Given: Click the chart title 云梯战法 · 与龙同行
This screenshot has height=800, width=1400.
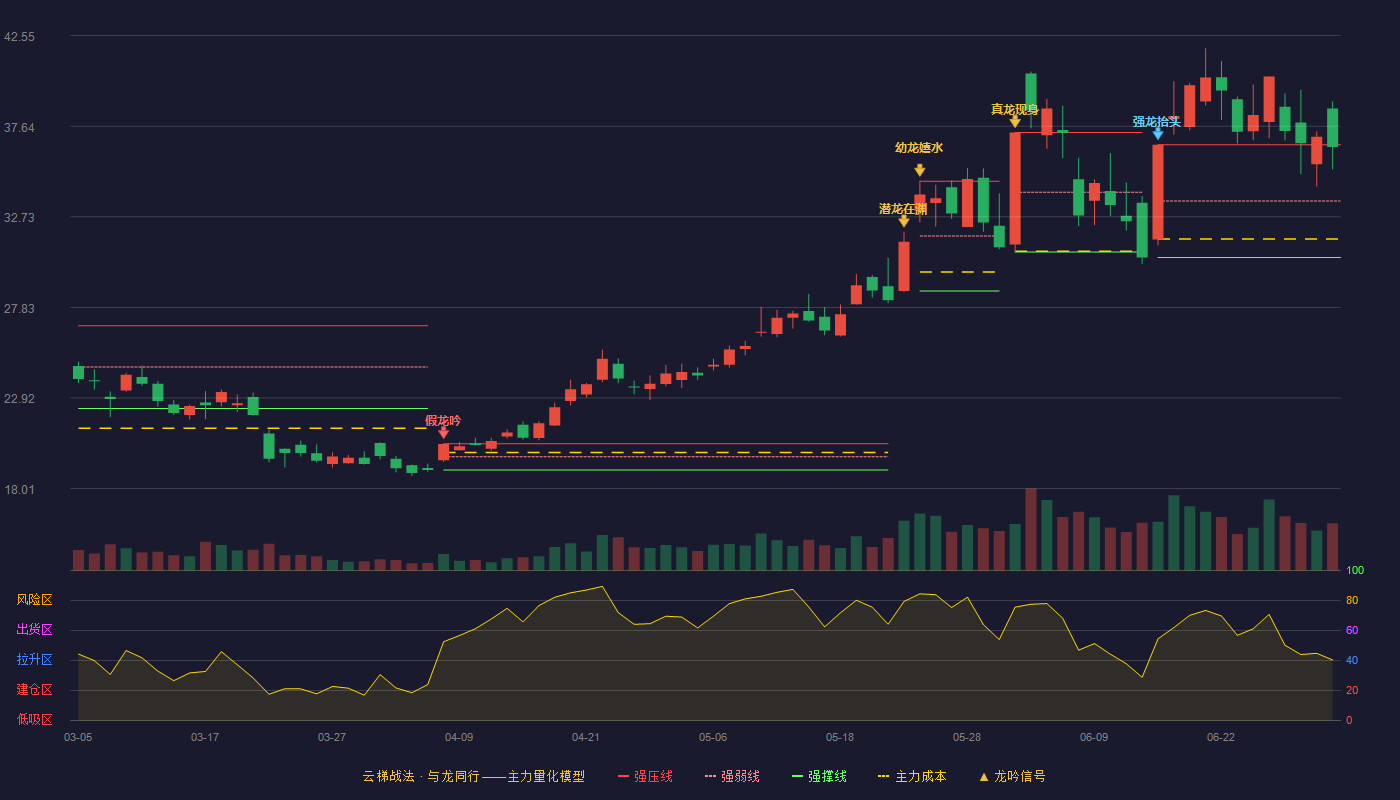Looking at the screenshot, I should [x=420, y=776].
